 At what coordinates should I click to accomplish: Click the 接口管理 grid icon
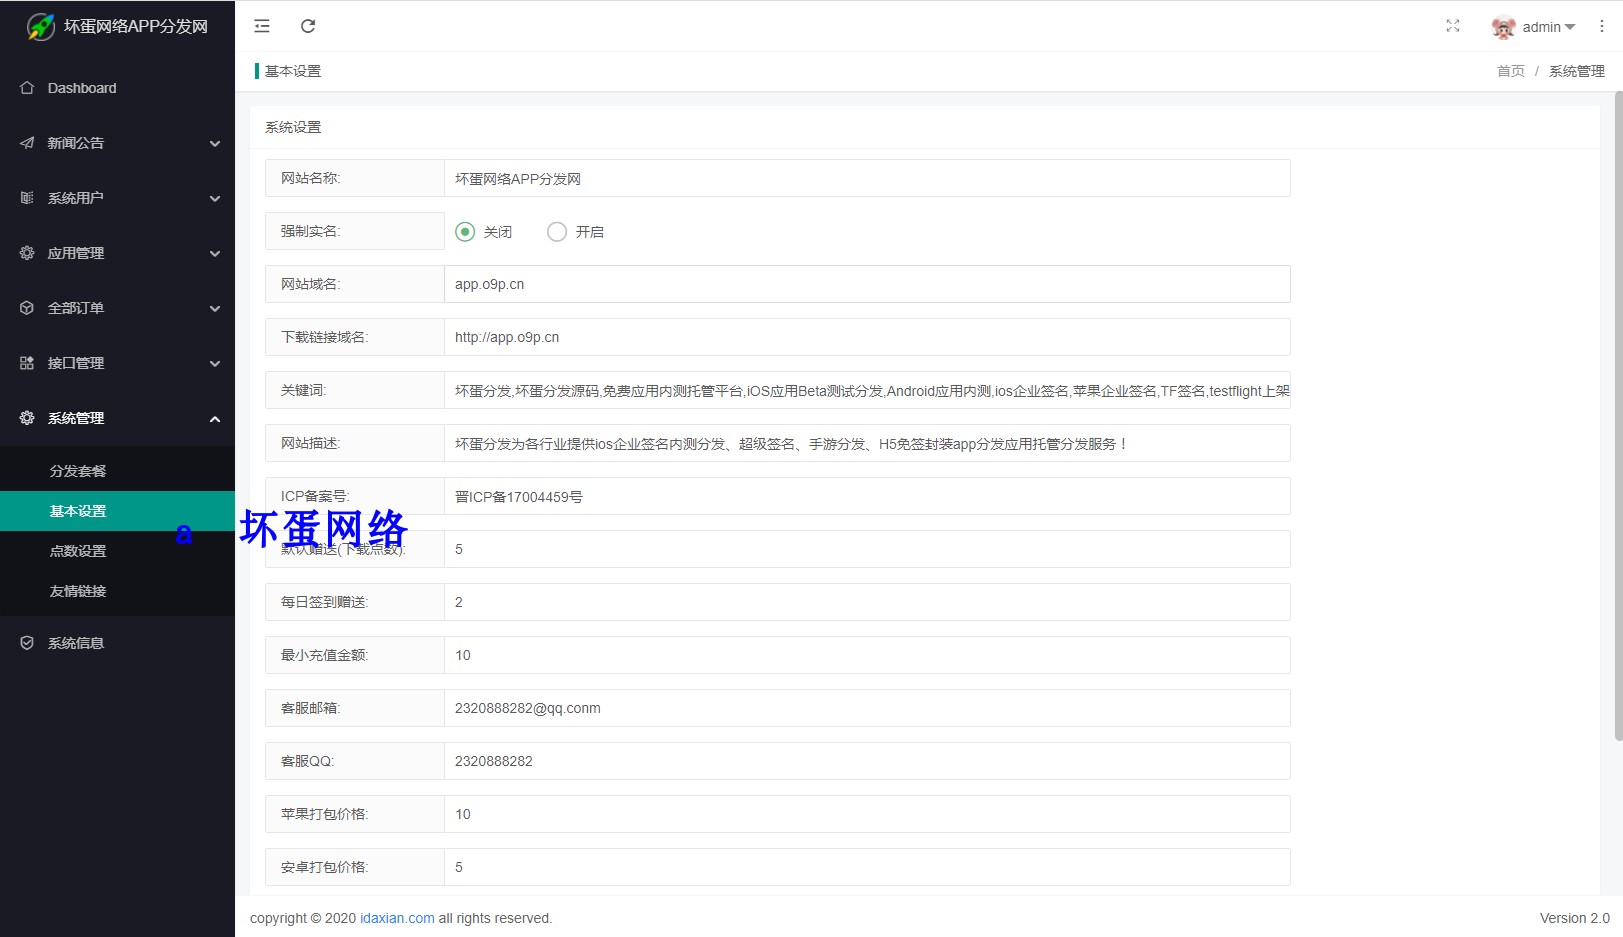pyautogui.click(x=27, y=363)
